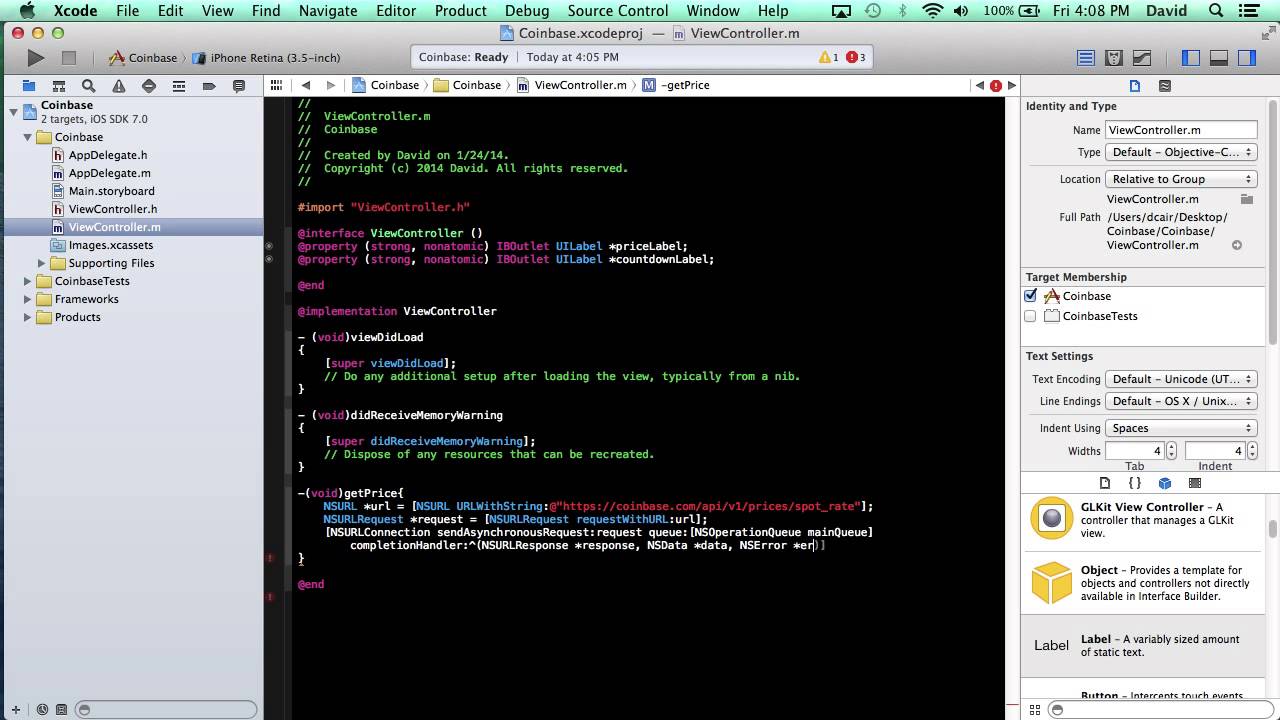The image size is (1280, 720).
Task: Click the Name field in File inspector
Action: (x=1181, y=130)
